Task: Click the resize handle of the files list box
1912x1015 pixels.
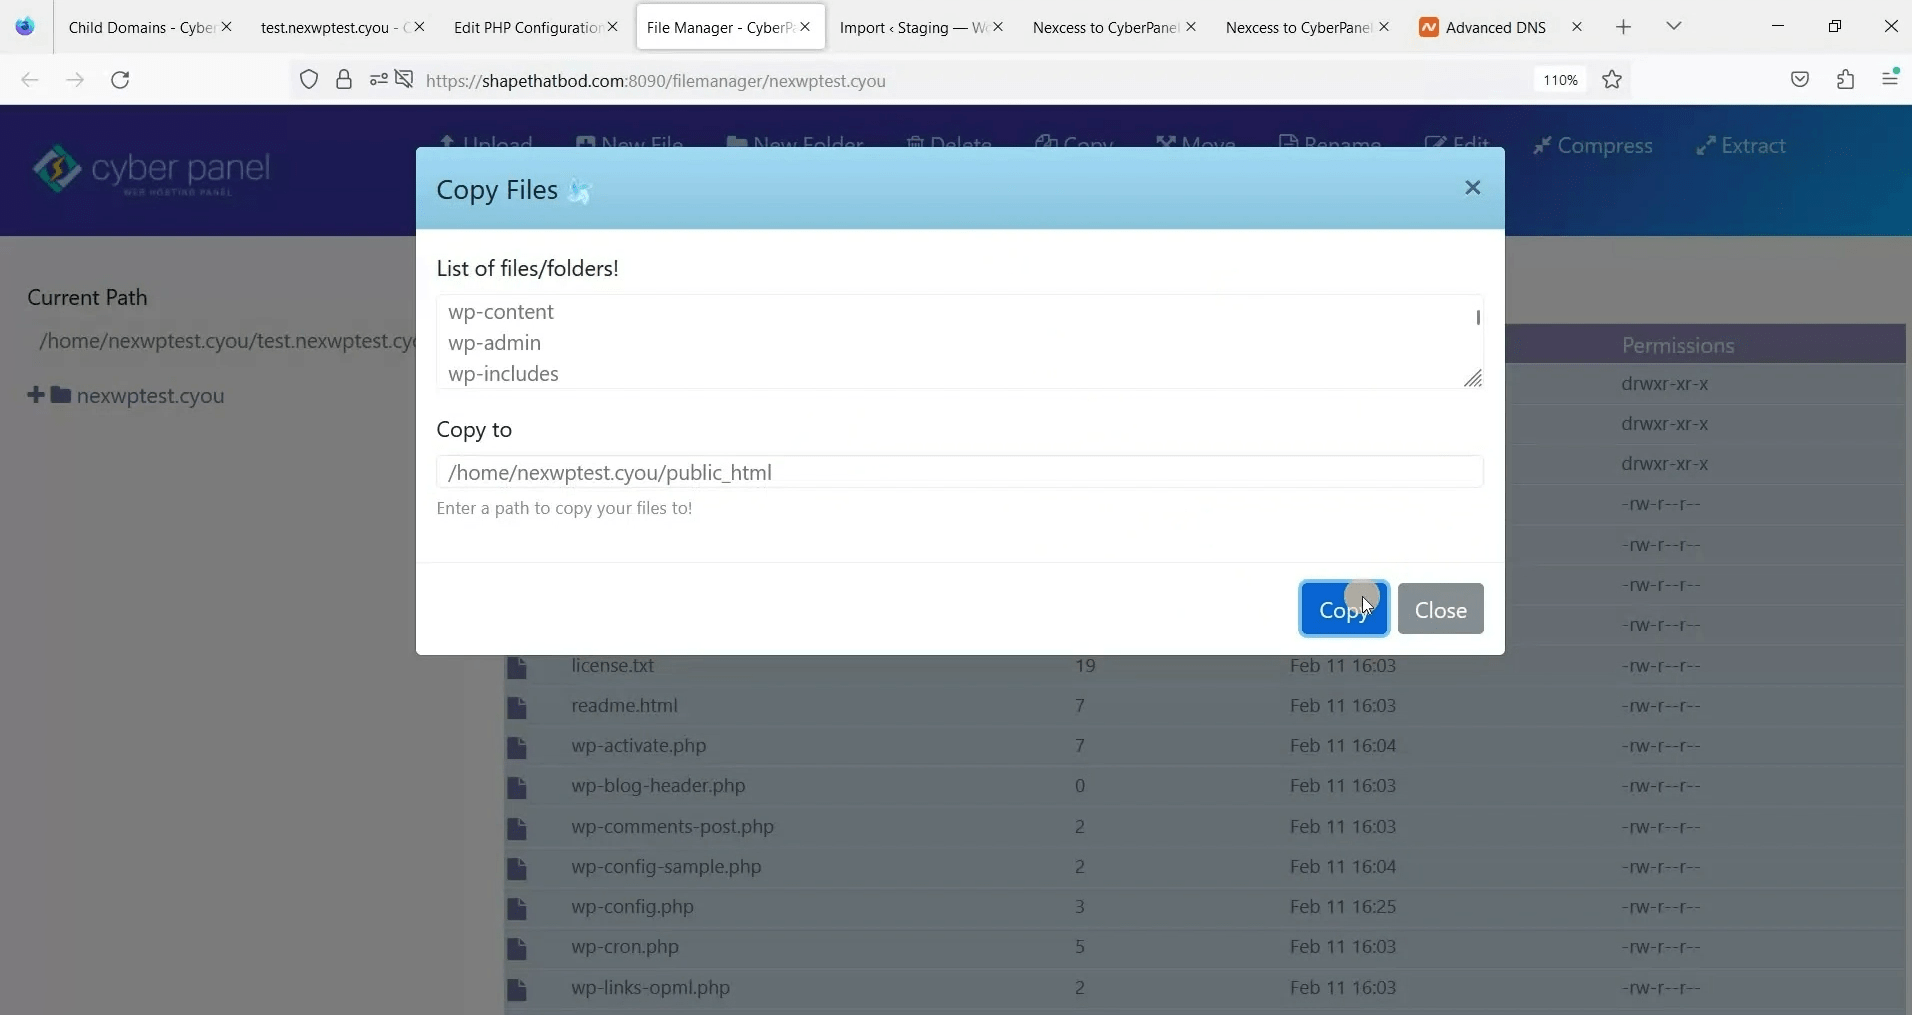Action: 1473,378
